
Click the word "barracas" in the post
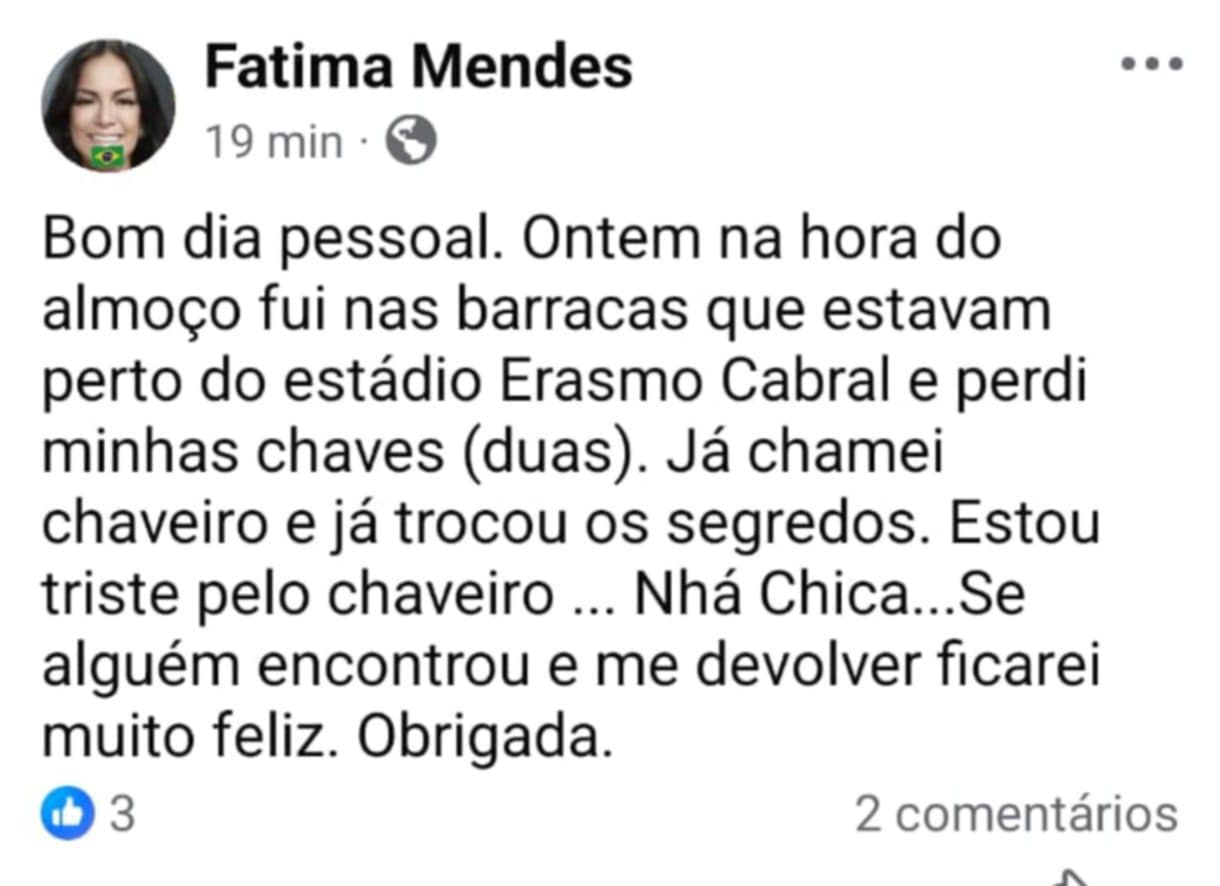(546, 312)
